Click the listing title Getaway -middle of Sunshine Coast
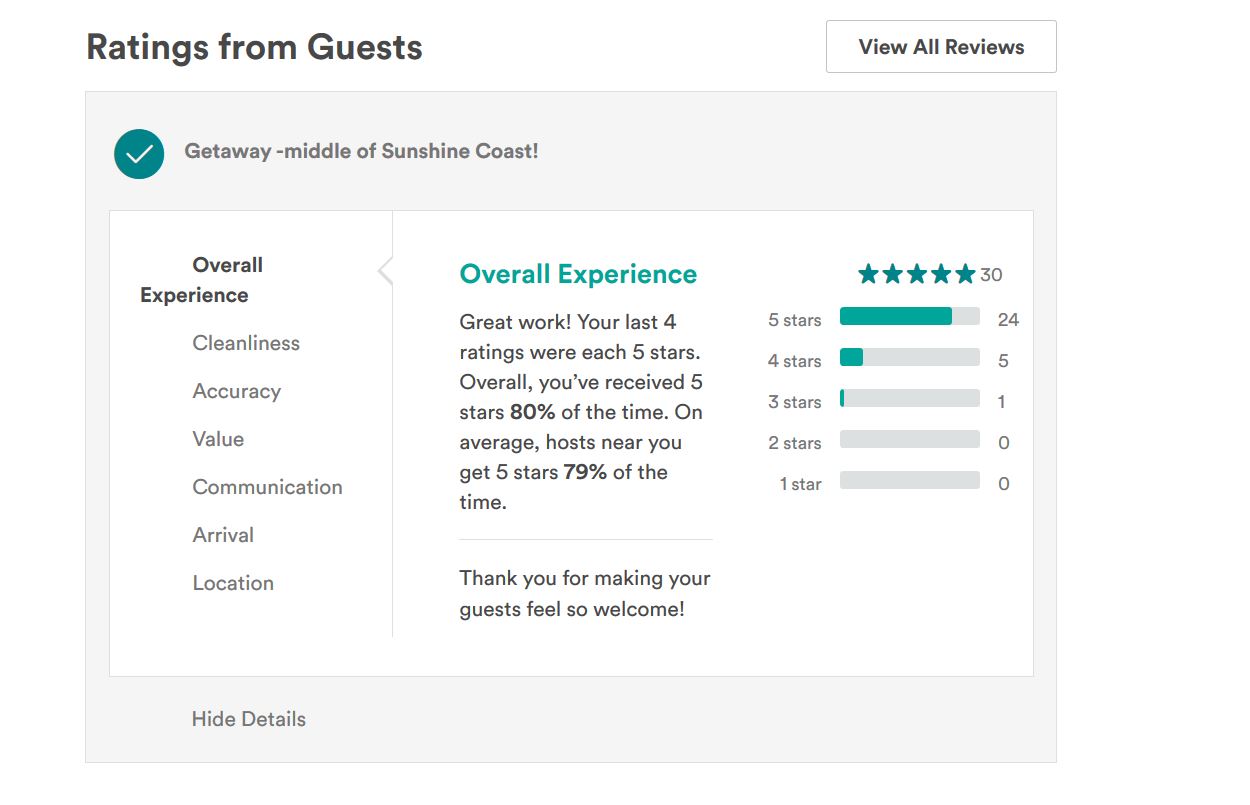The width and height of the screenshot is (1250, 805). pyautogui.click(x=361, y=152)
